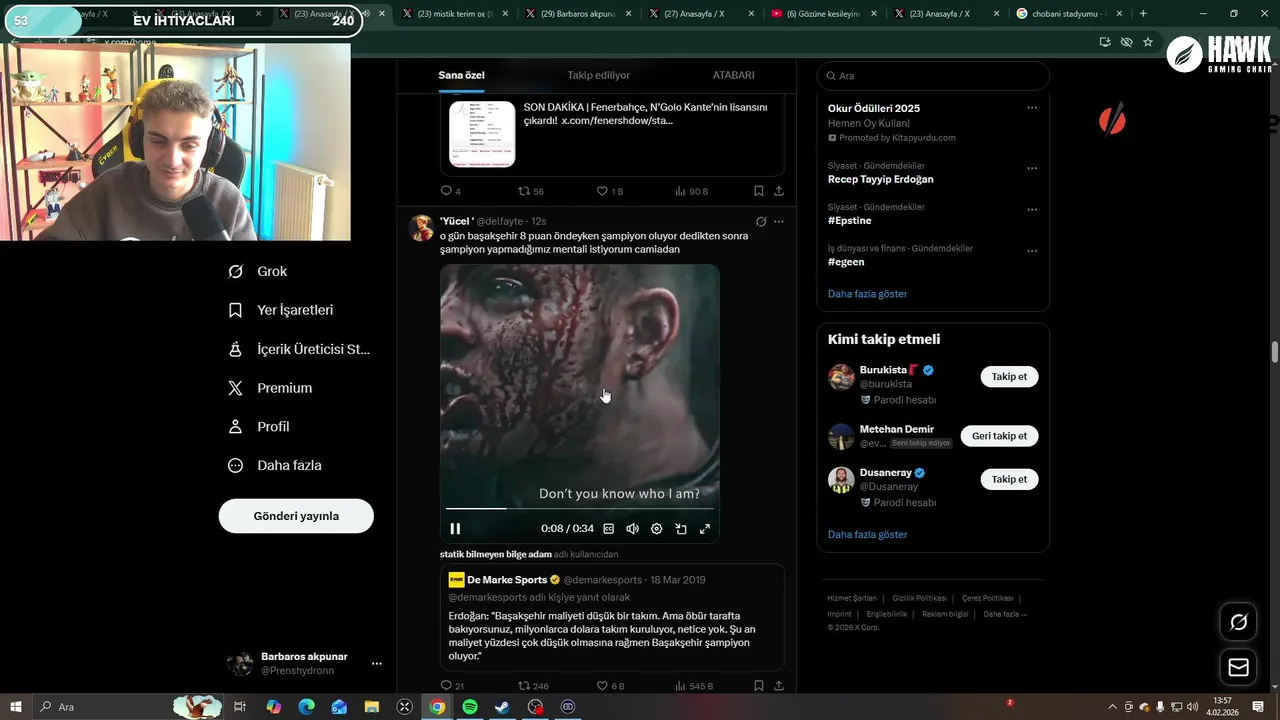Open video in picture-in-picture mode
1280x720 pixels.
(681, 529)
